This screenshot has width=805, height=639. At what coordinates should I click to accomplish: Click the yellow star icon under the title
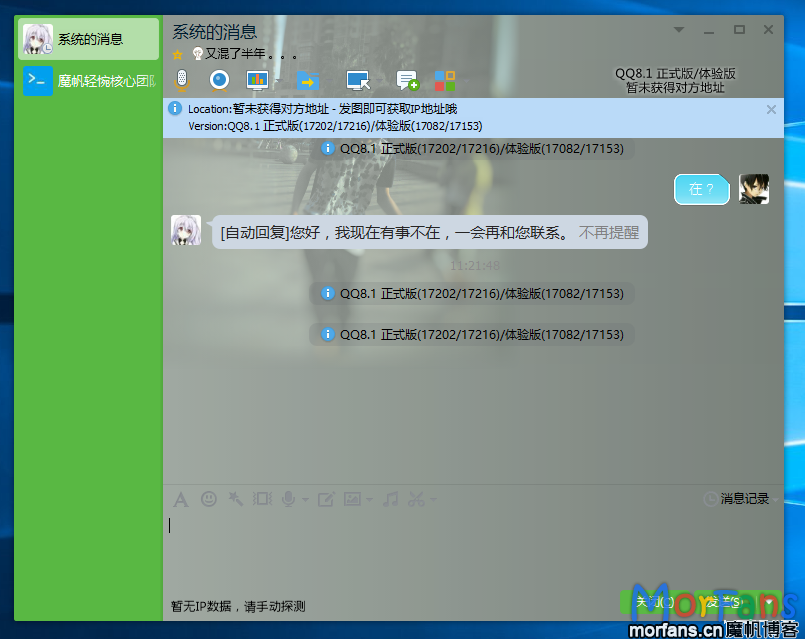178,54
